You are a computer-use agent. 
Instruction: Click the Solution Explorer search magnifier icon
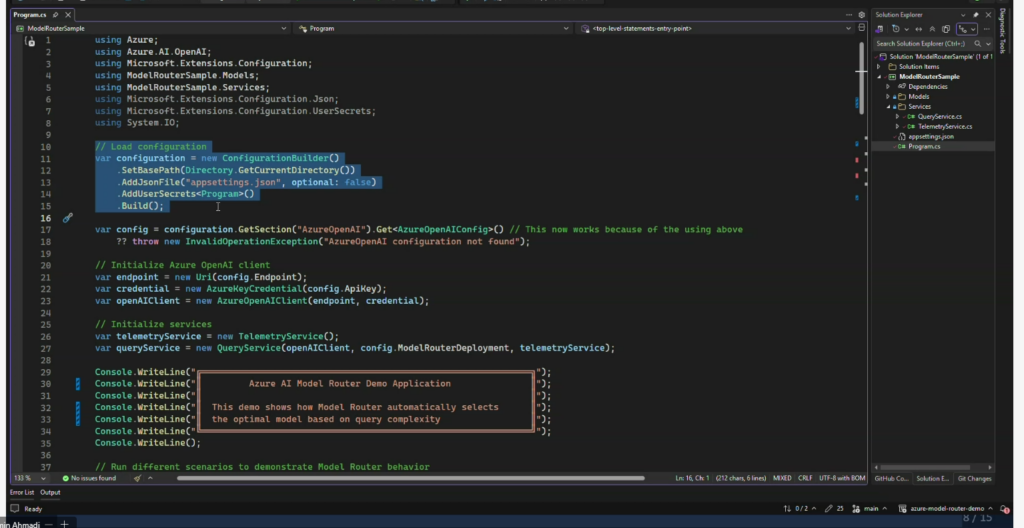click(978, 43)
